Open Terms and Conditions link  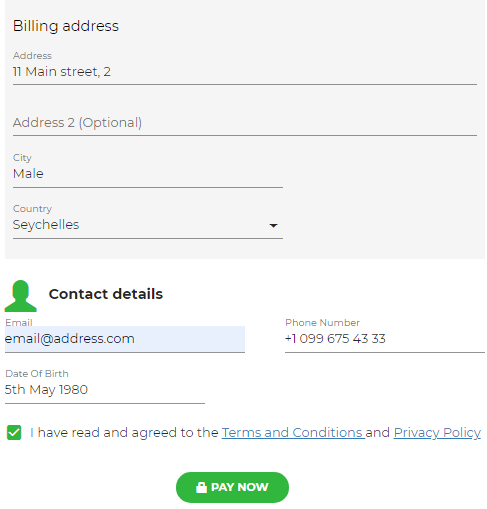pos(293,432)
